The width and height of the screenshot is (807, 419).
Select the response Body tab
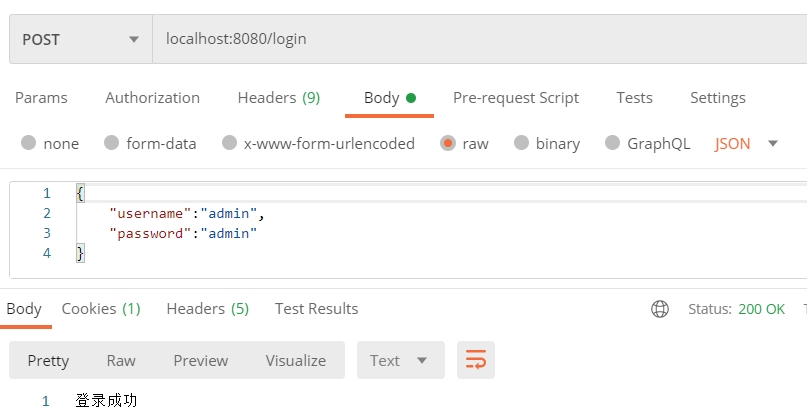[24, 309]
